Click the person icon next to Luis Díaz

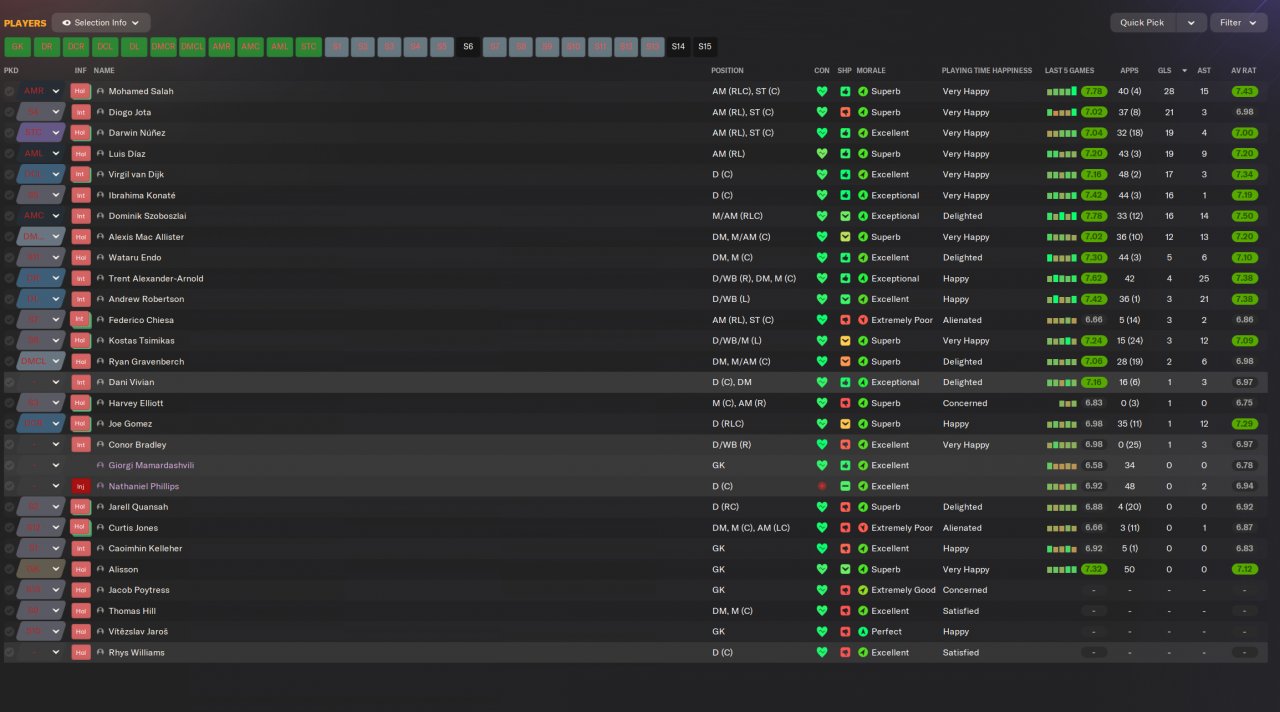click(x=100, y=154)
